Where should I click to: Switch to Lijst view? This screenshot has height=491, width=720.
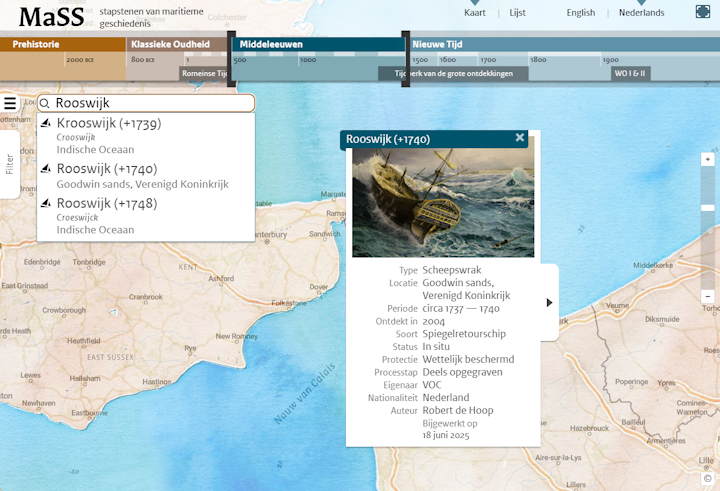[x=517, y=13]
